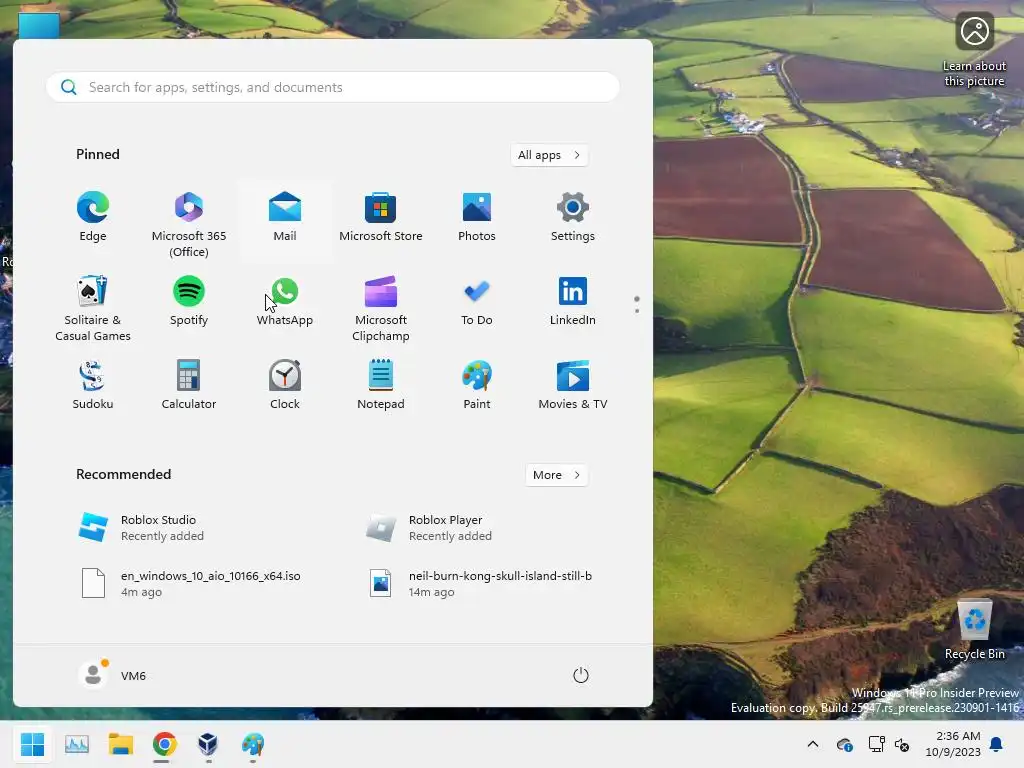Switch to Google Chrome on taskbar
The image size is (1024, 768).
pos(165,744)
